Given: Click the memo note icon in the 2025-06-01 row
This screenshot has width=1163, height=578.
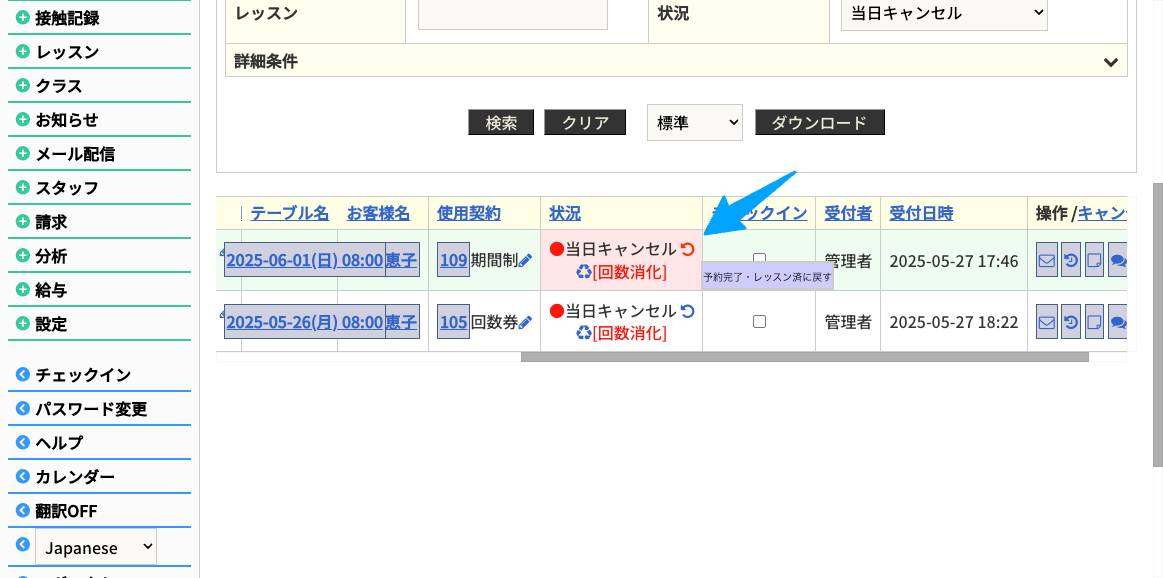Looking at the screenshot, I should click(1094, 261).
